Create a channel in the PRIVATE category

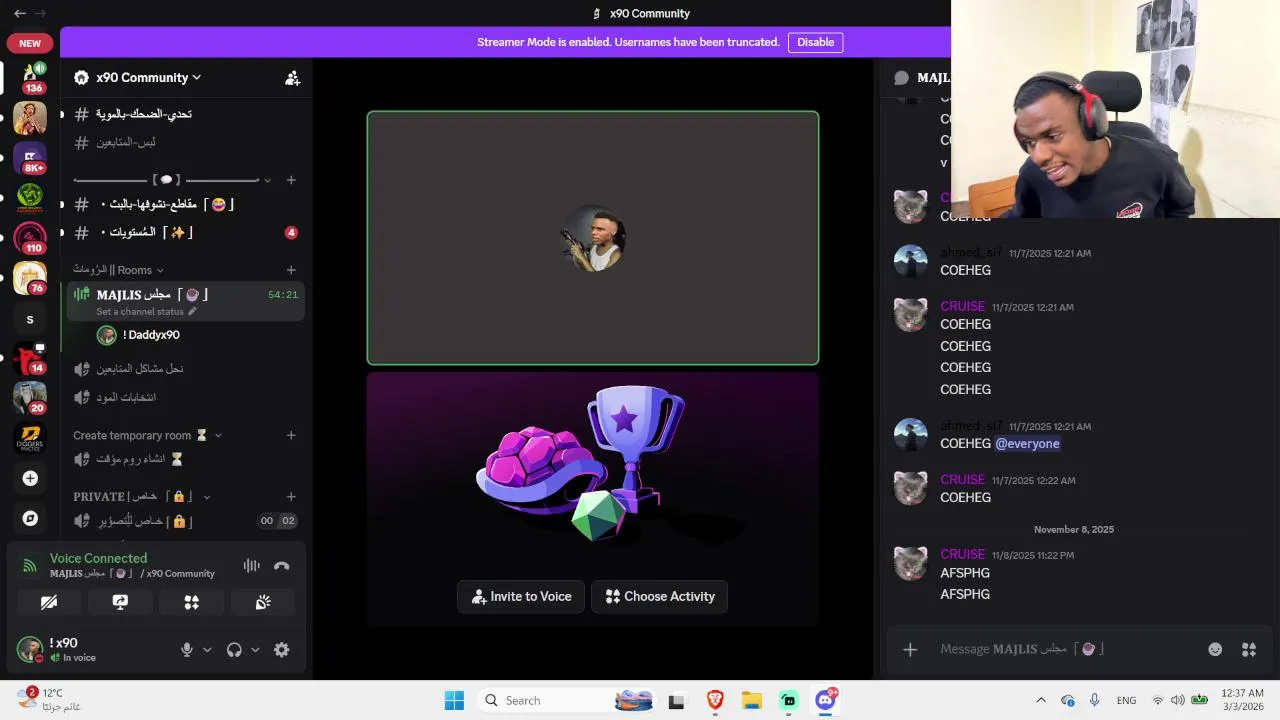point(291,496)
